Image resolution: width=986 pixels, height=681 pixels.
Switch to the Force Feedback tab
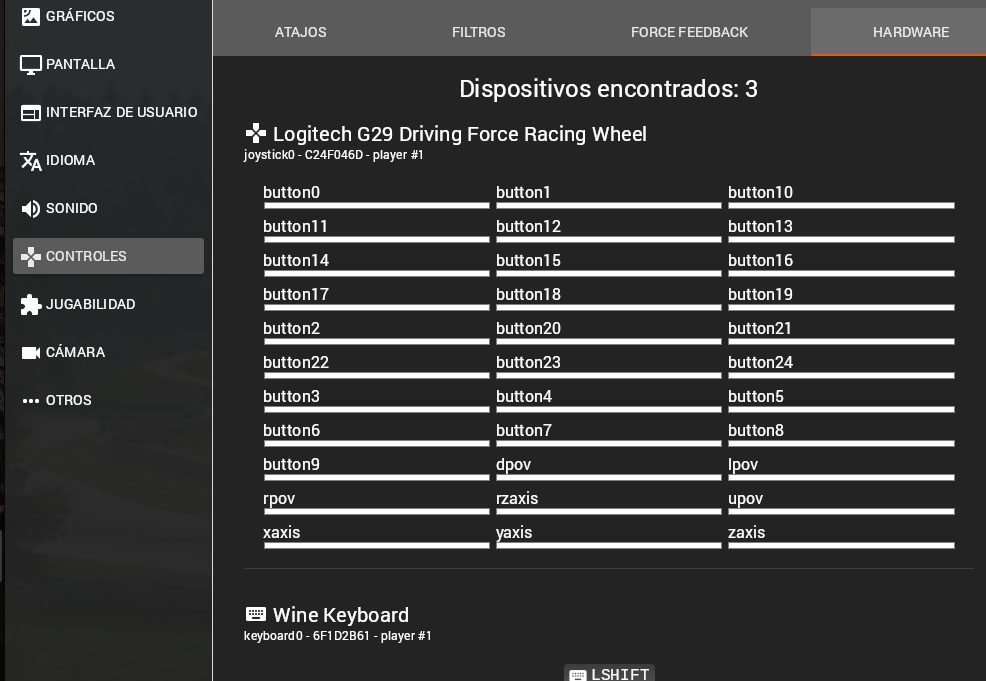coord(689,32)
